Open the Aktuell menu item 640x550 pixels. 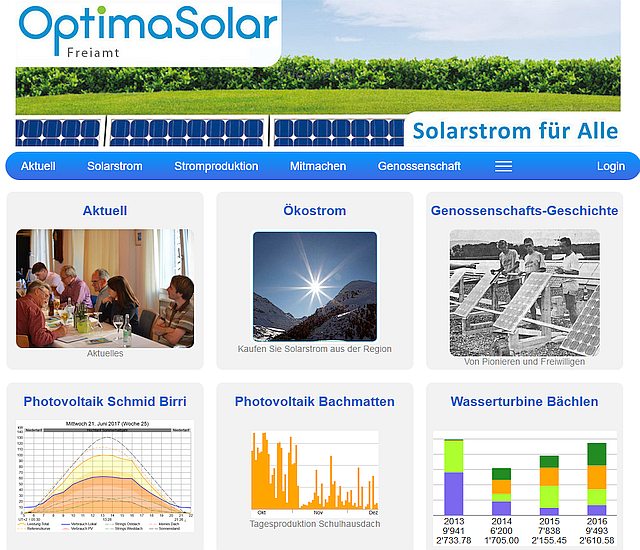(x=38, y=166)
